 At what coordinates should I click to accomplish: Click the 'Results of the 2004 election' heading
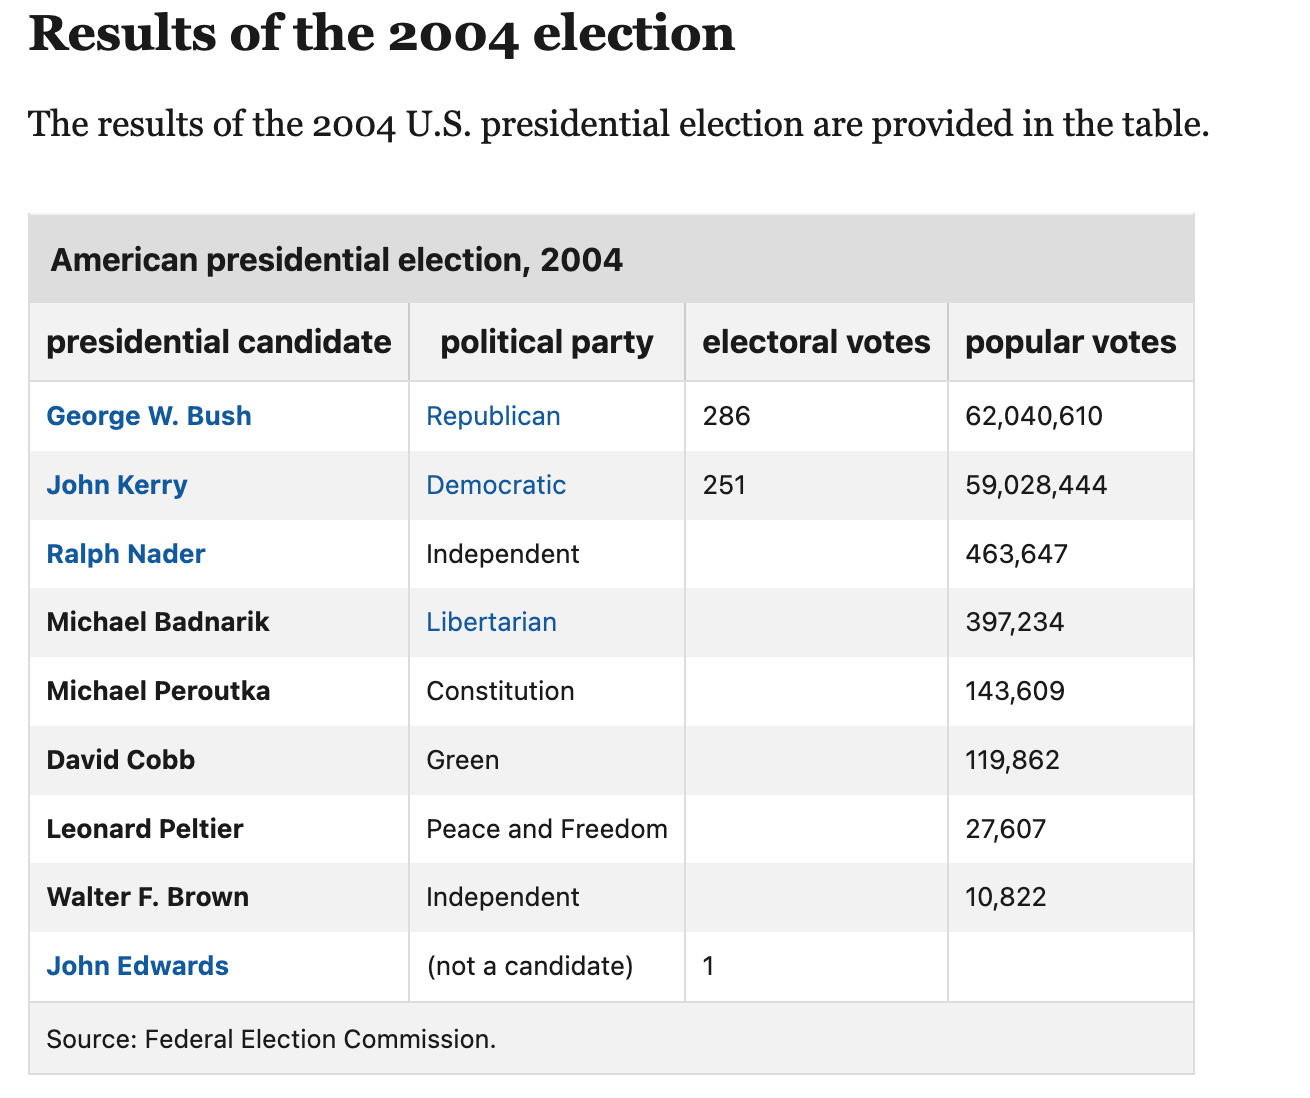(382, 34)
